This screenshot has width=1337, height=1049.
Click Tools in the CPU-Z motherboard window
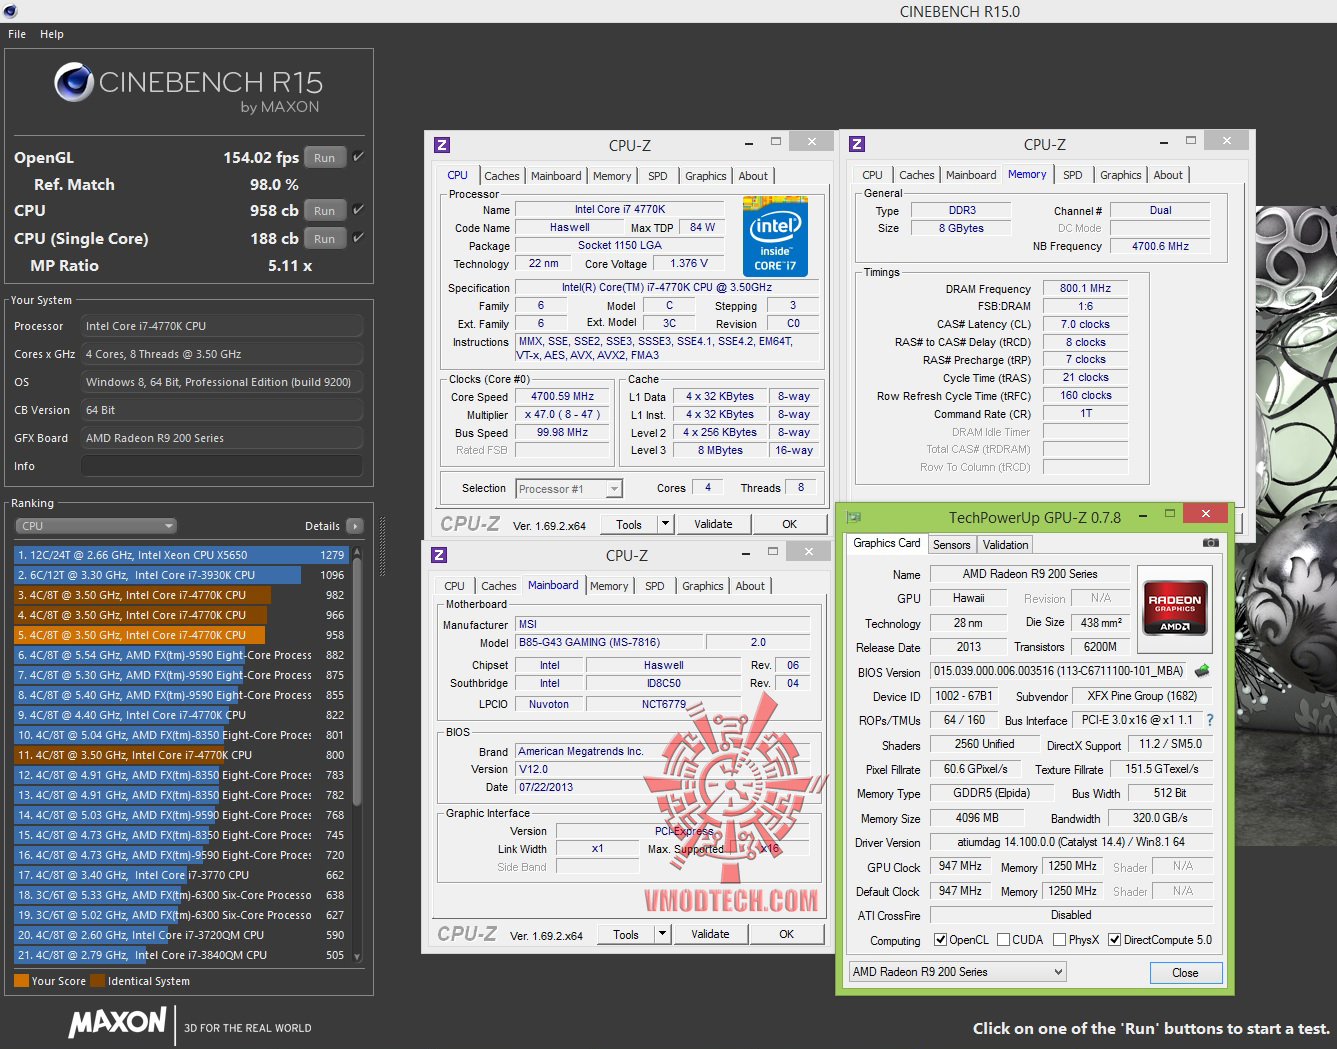626,934
